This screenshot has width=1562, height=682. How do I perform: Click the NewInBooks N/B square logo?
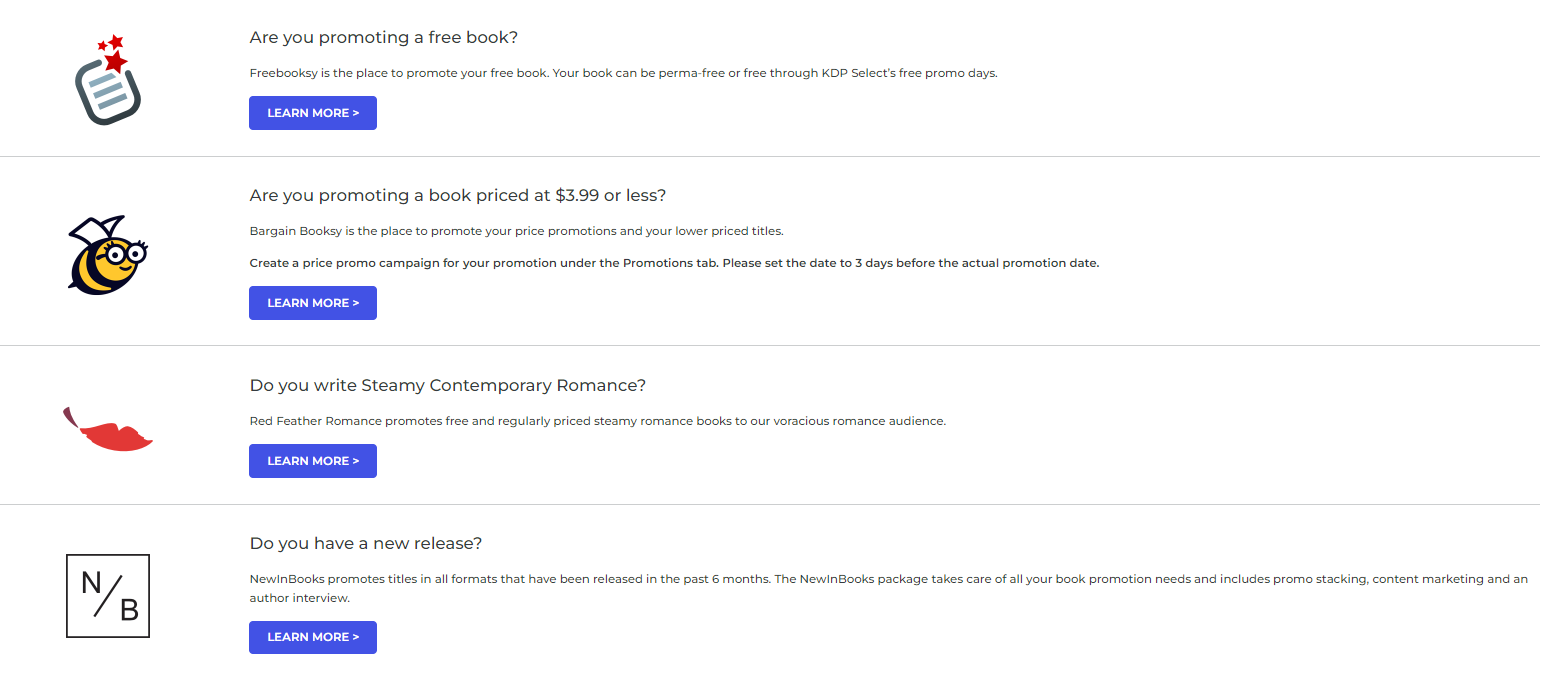(108, 596)
